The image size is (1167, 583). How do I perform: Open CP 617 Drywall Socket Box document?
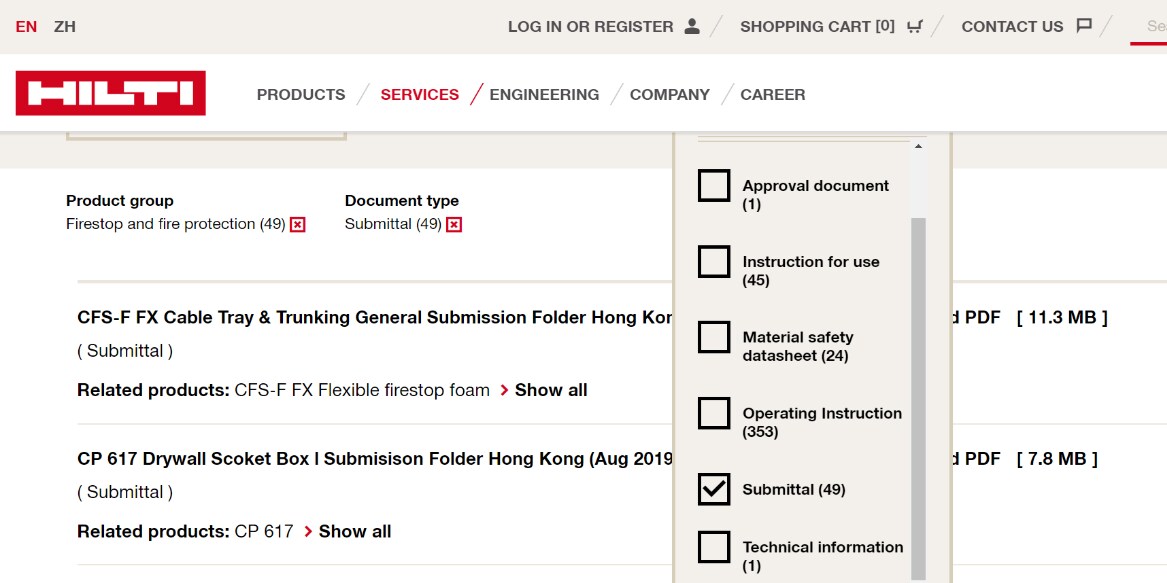click(374, 459)
